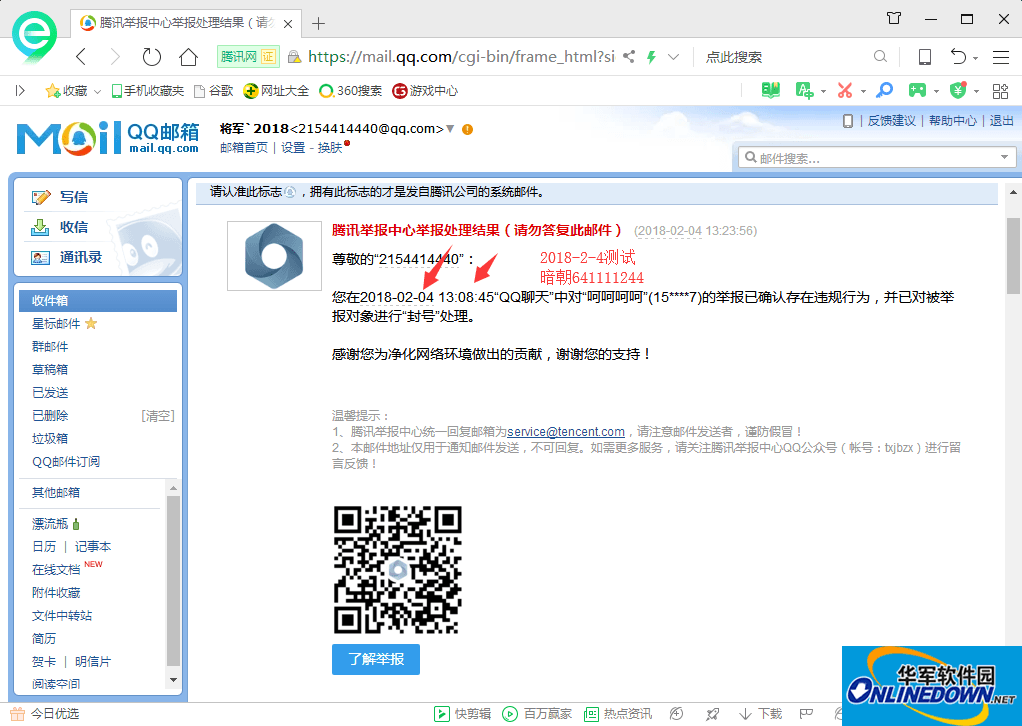Open the browser hamburger menu

(1000, 57)
